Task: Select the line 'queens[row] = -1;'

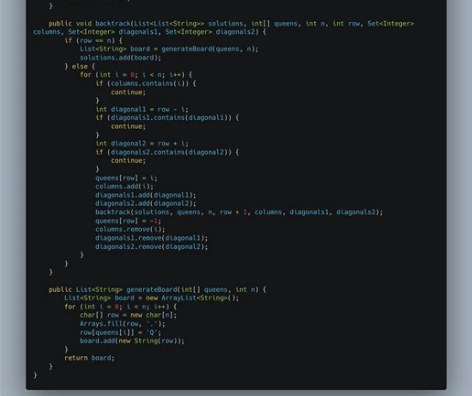Action: click(x=128, y=221)
